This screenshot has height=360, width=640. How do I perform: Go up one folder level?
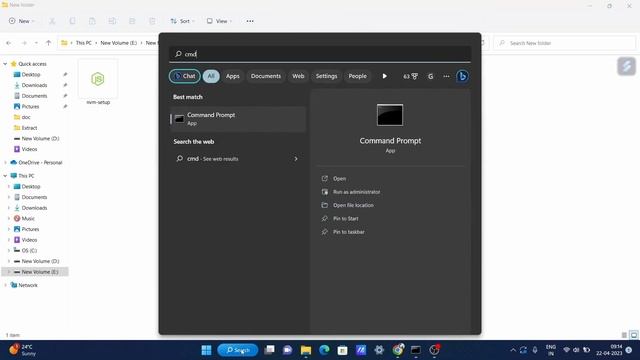click(48, 43)
